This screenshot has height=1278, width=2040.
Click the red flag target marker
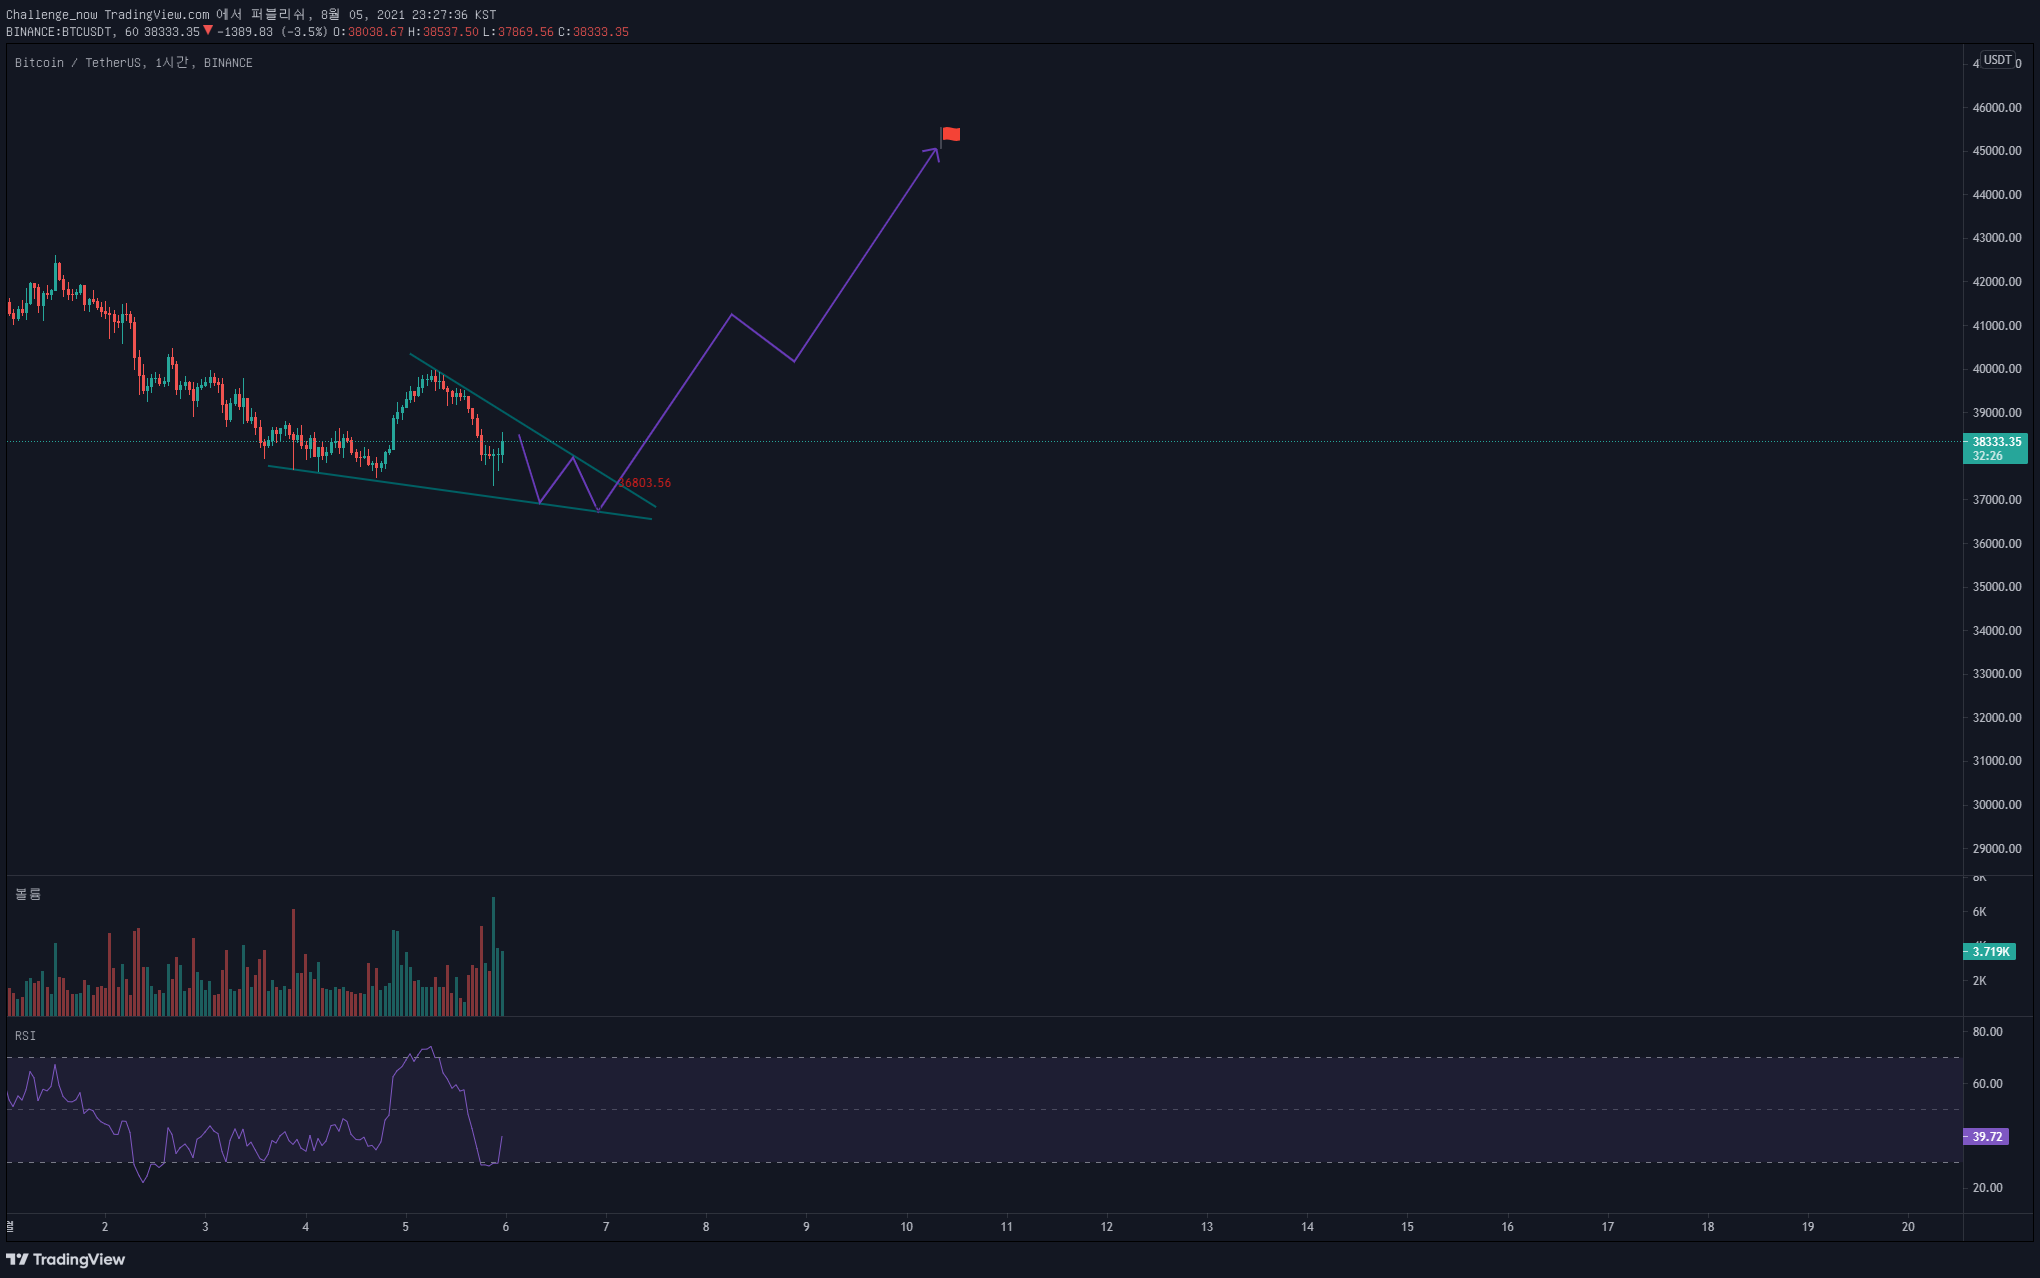950,135
